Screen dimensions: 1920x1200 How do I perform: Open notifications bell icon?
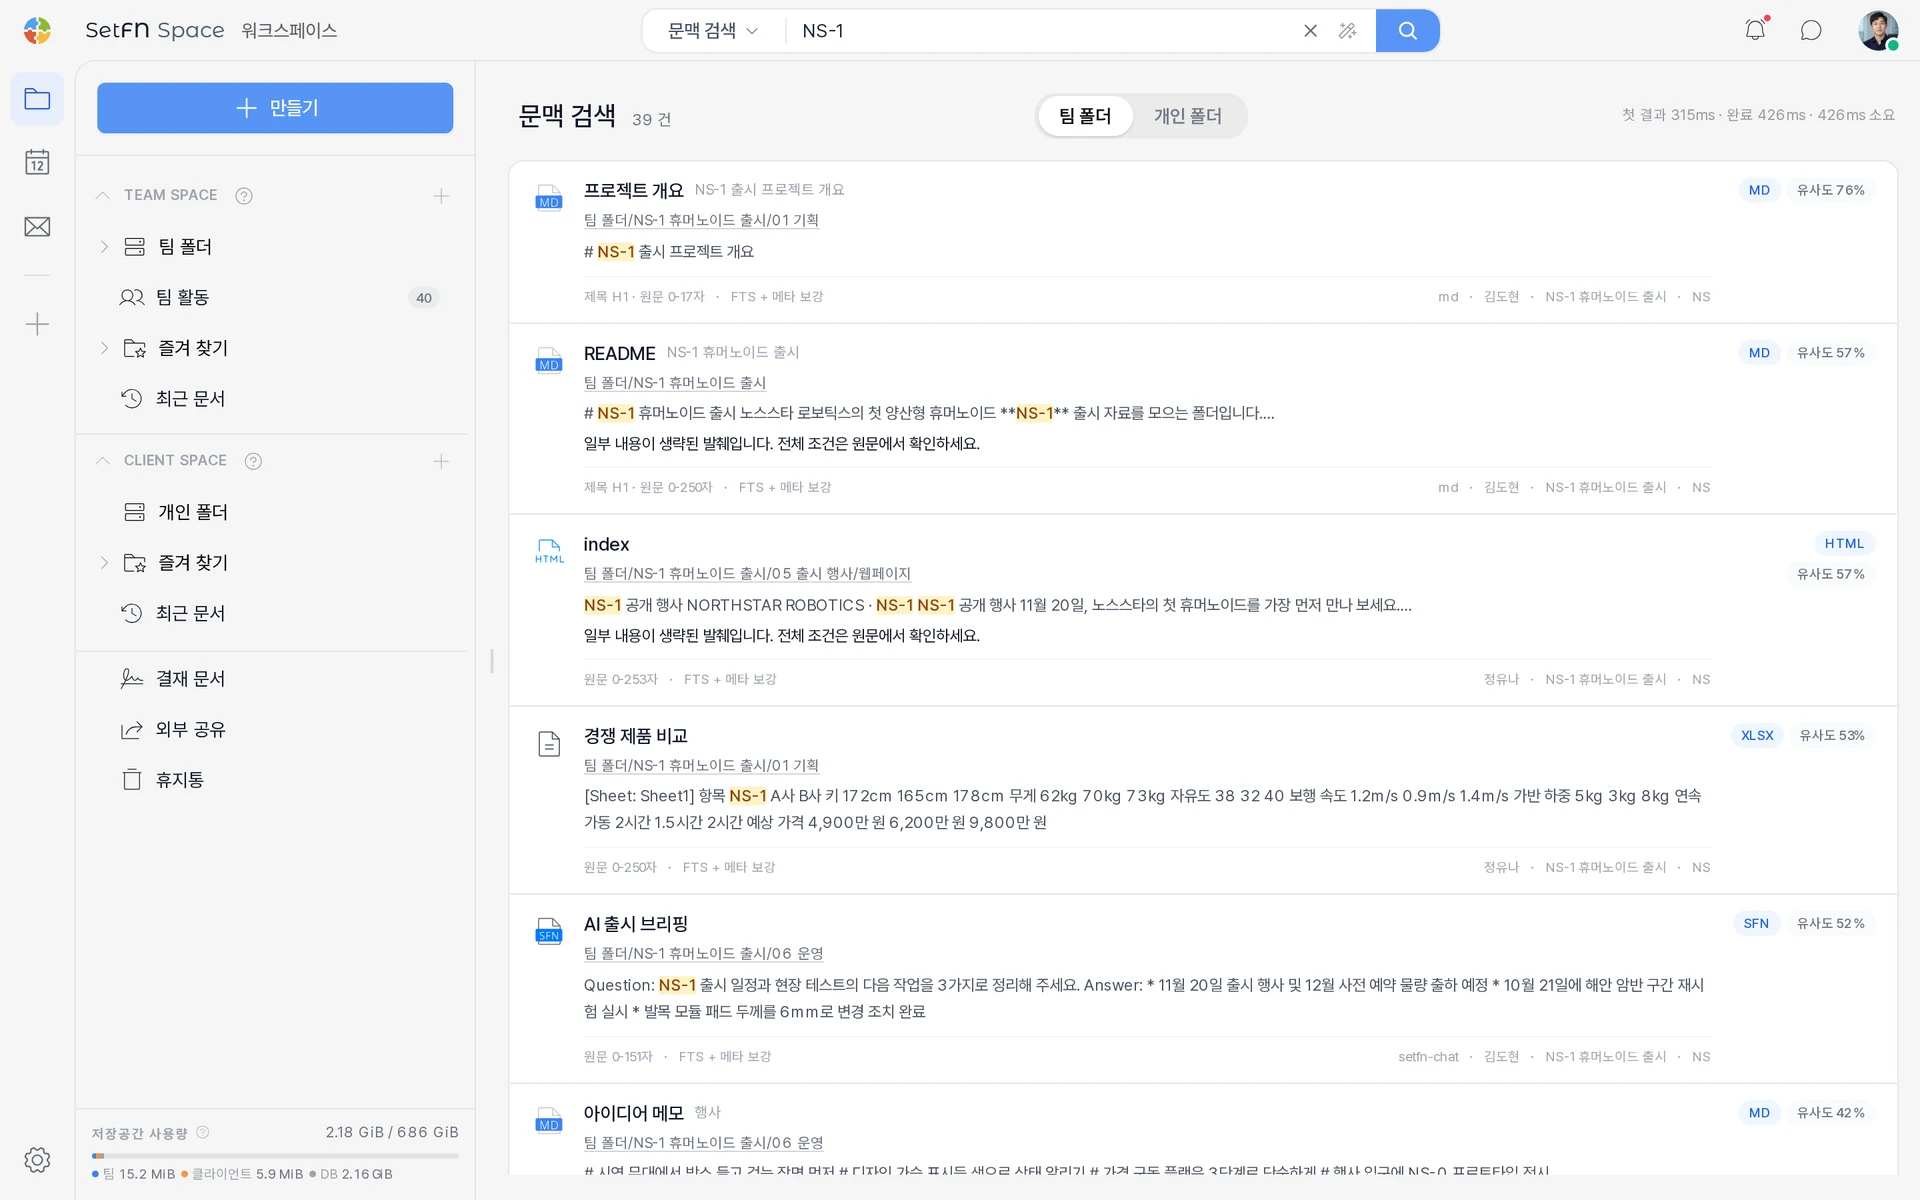1755,30
